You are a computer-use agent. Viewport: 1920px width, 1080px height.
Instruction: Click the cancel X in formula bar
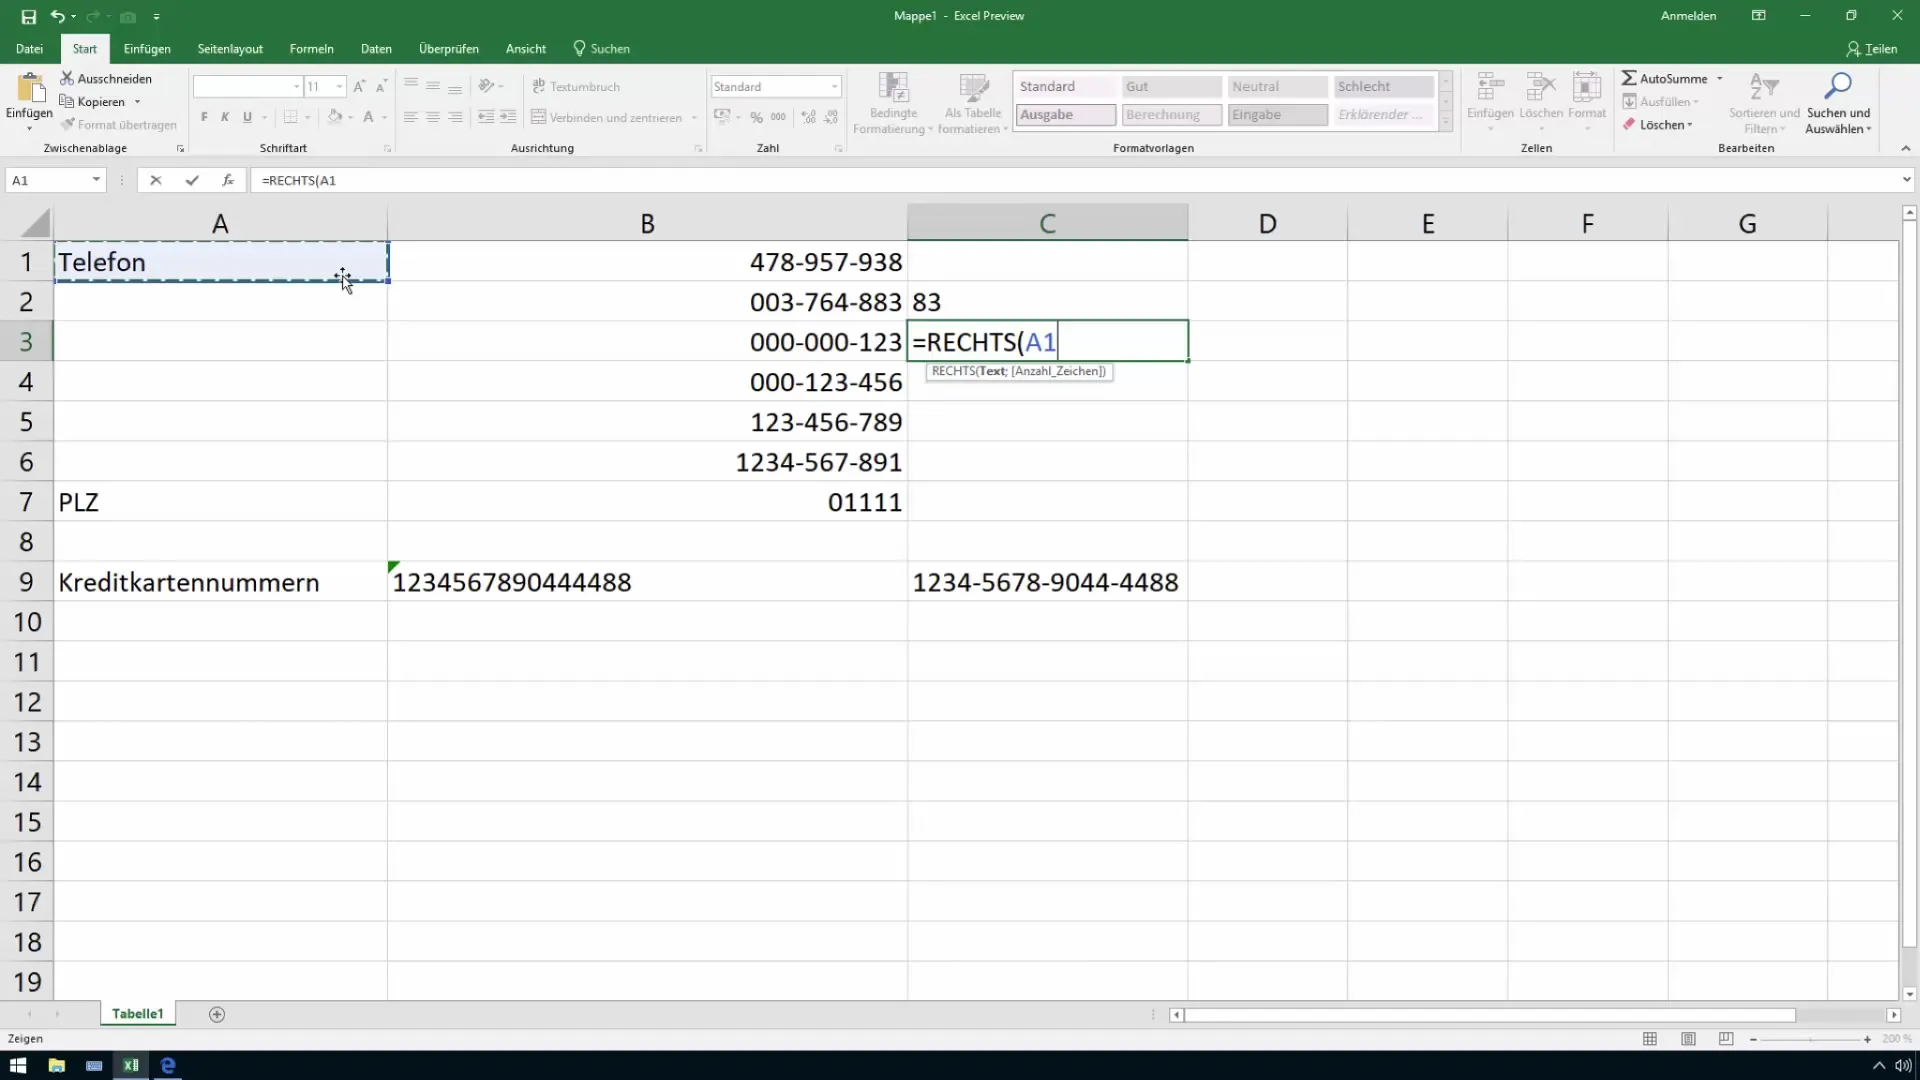click(x=155, y=180)
